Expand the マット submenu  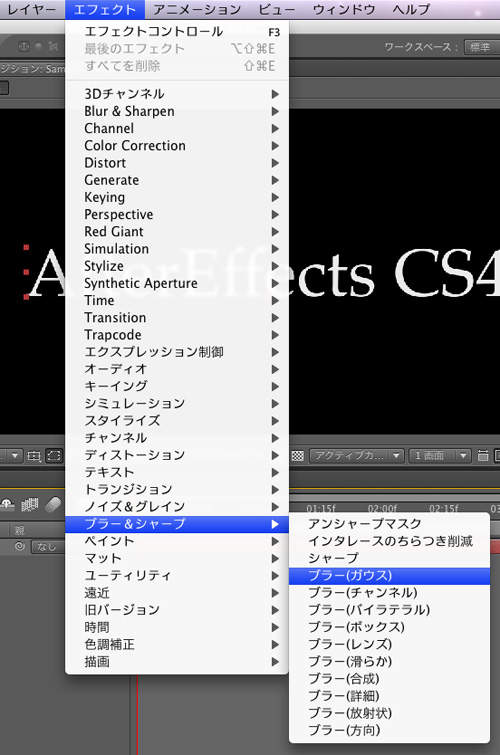click(177, 559)
